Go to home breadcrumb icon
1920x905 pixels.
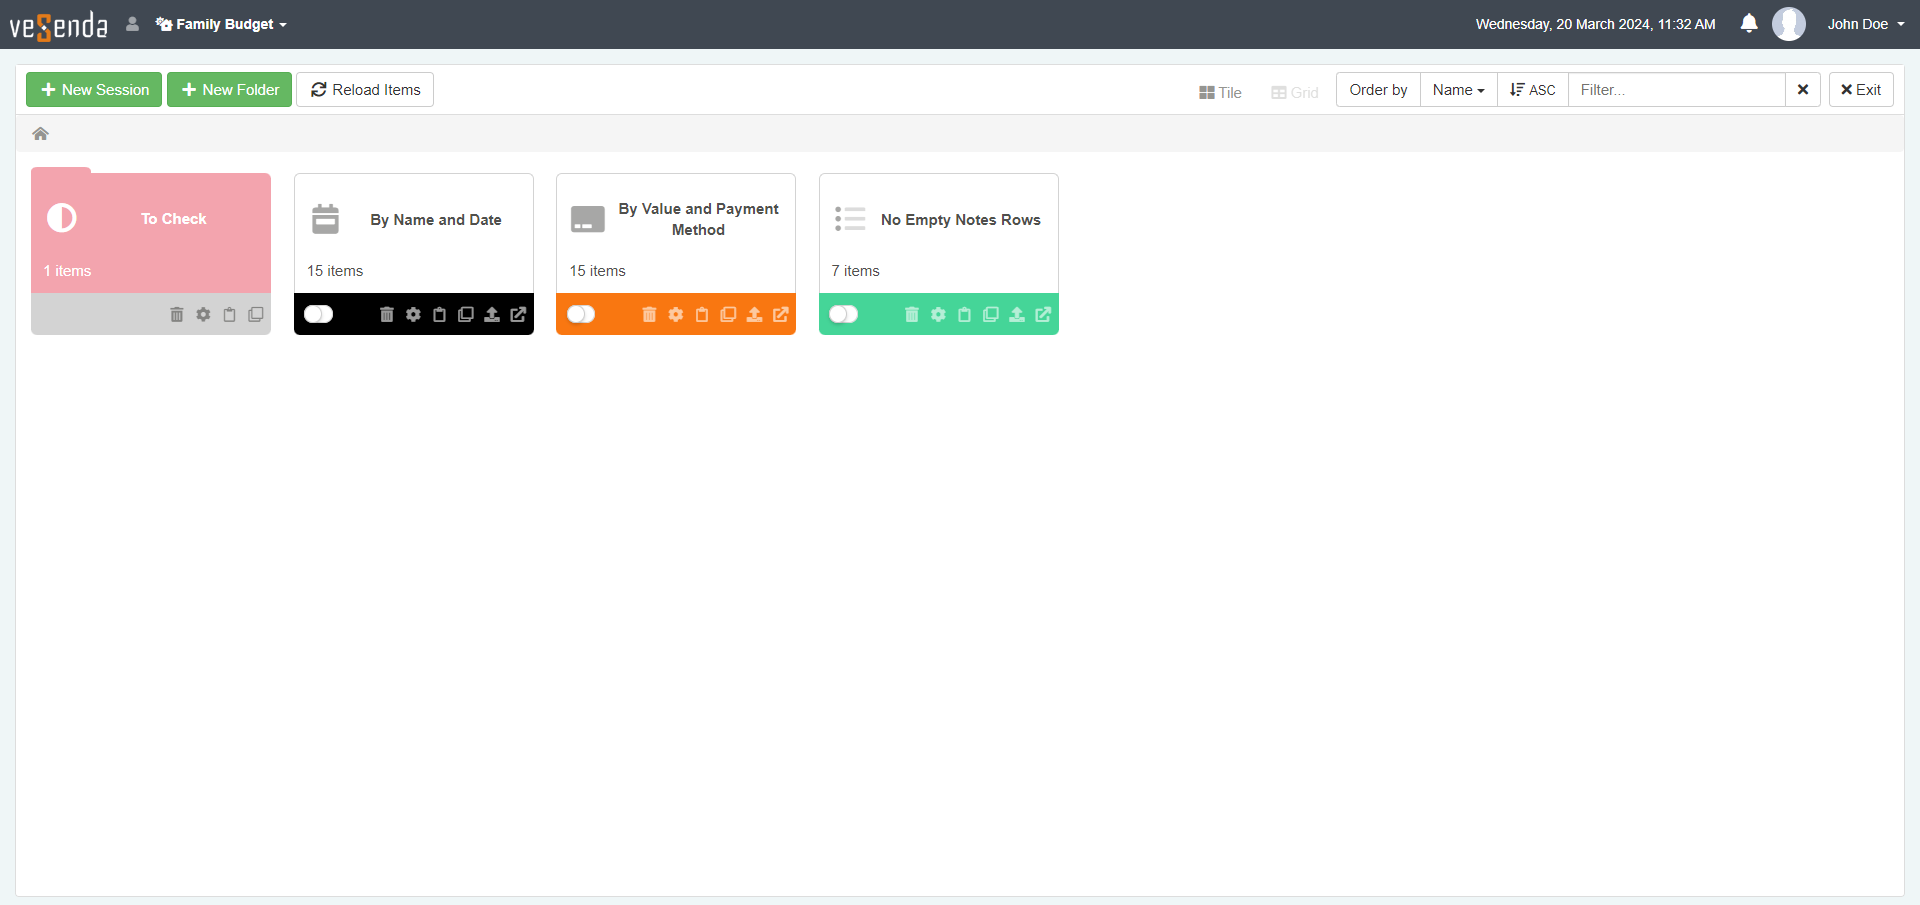click(41, 134)
